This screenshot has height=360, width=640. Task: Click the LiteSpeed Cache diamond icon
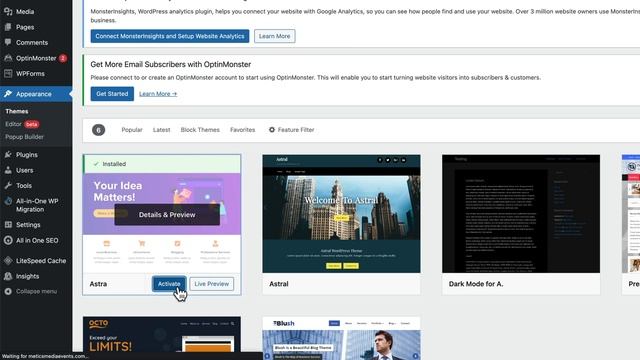pos(8,260)
